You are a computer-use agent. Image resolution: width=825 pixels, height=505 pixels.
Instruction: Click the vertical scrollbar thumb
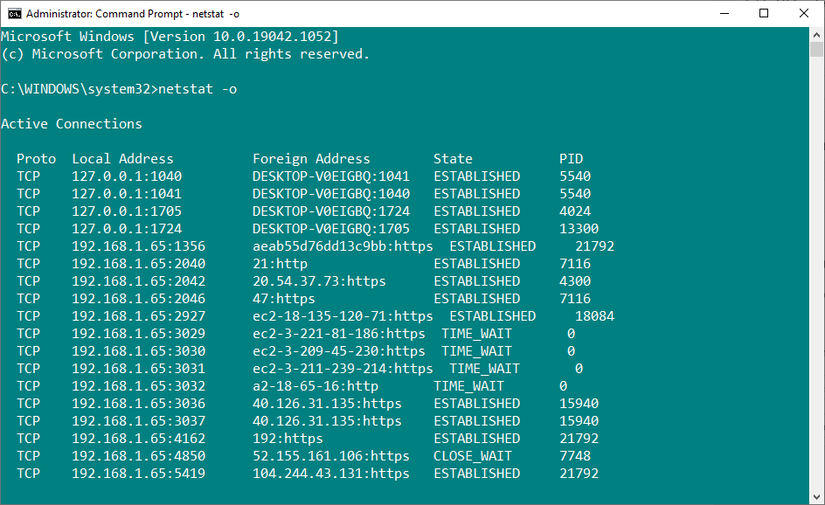817,49
